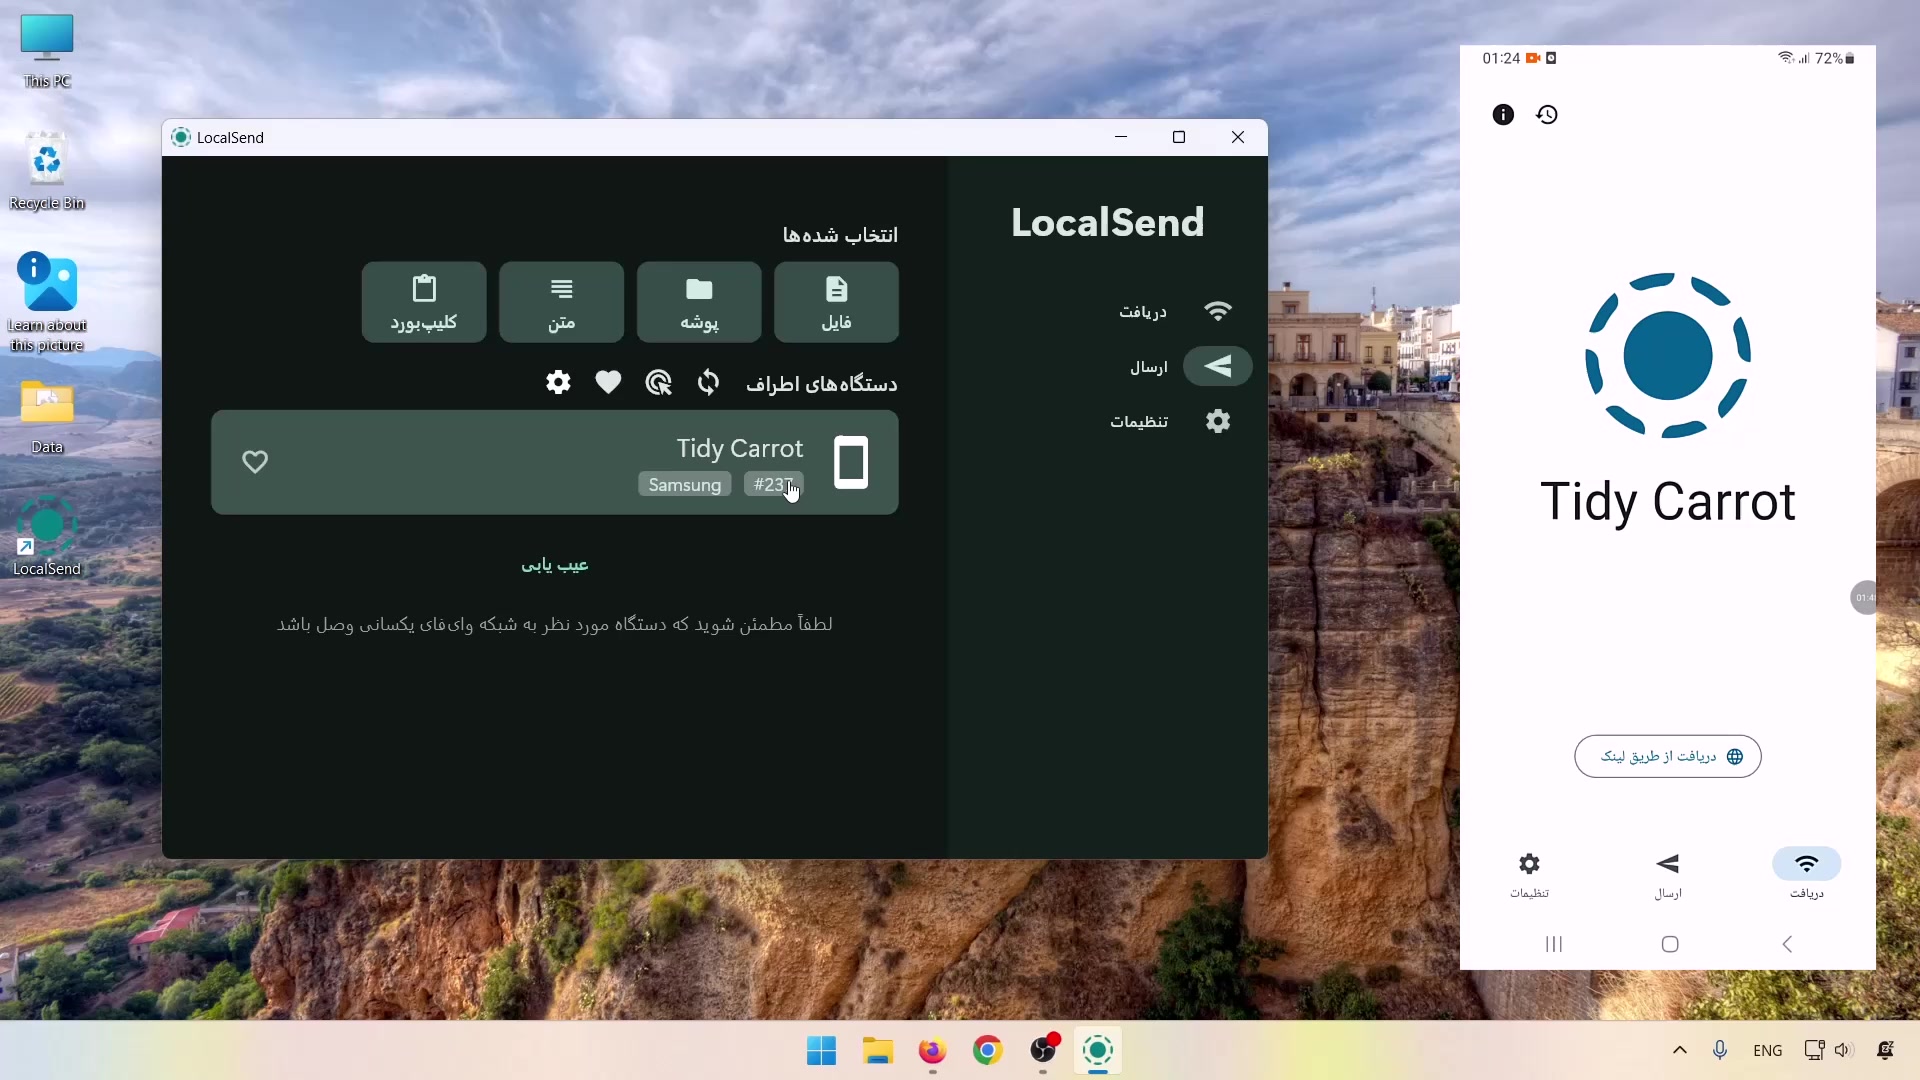Open screen recorder app in taskbar

pos(1043,1051)
